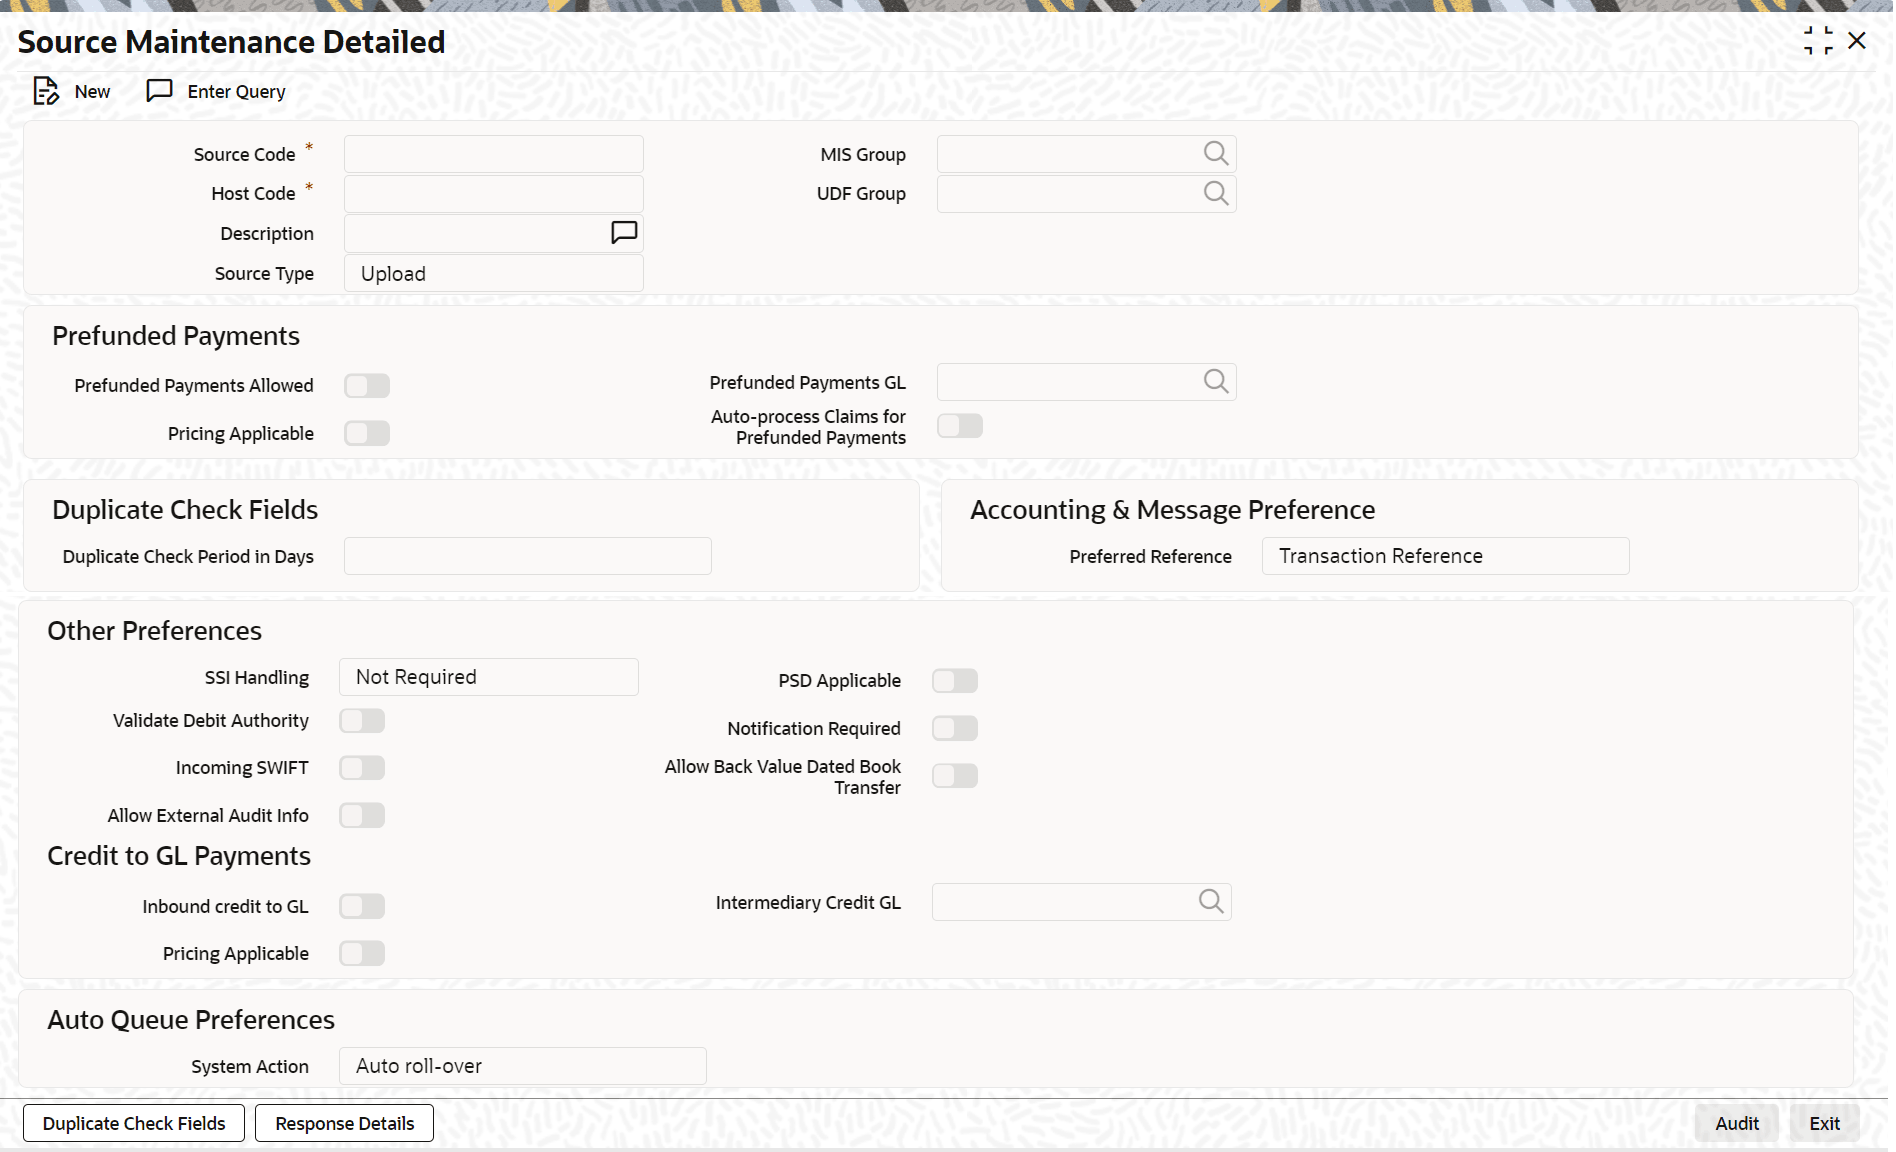Enable Prefunded Payments Allowed toggle
Image resolution: width=1896 pixels, height=1152 pixels.
[367, 386]
